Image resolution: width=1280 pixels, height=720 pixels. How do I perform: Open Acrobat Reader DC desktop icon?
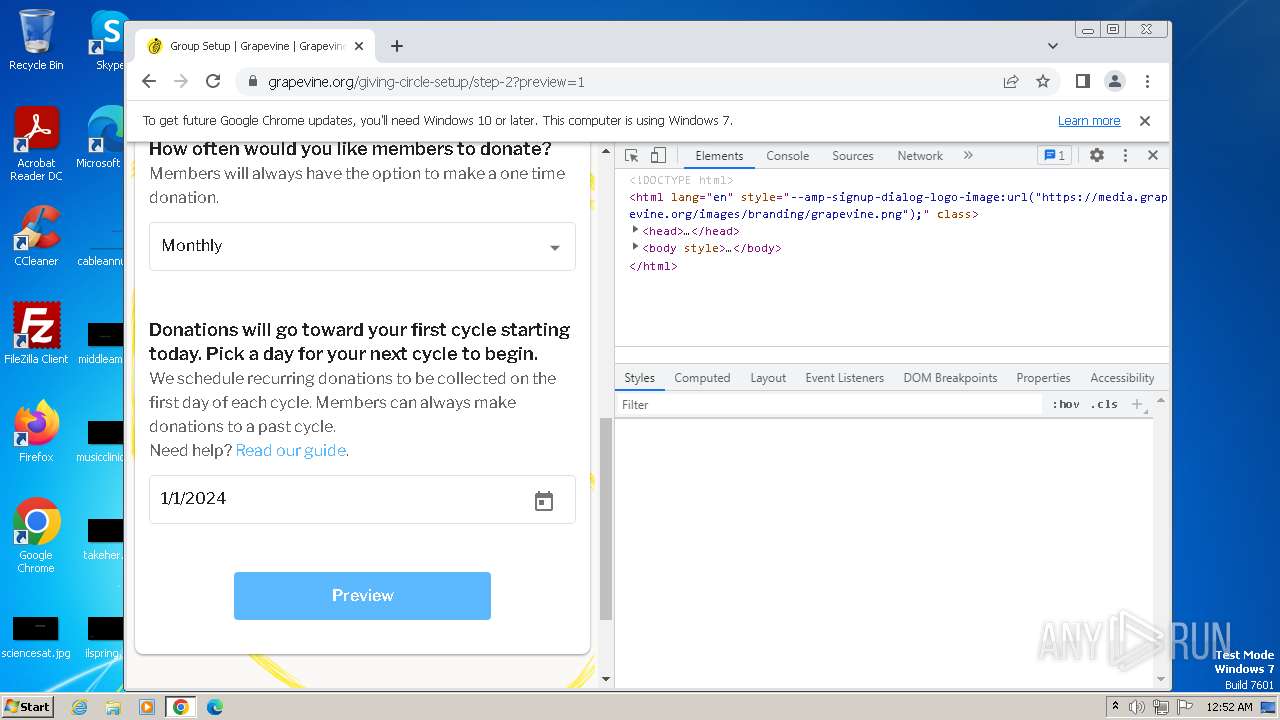37,144
